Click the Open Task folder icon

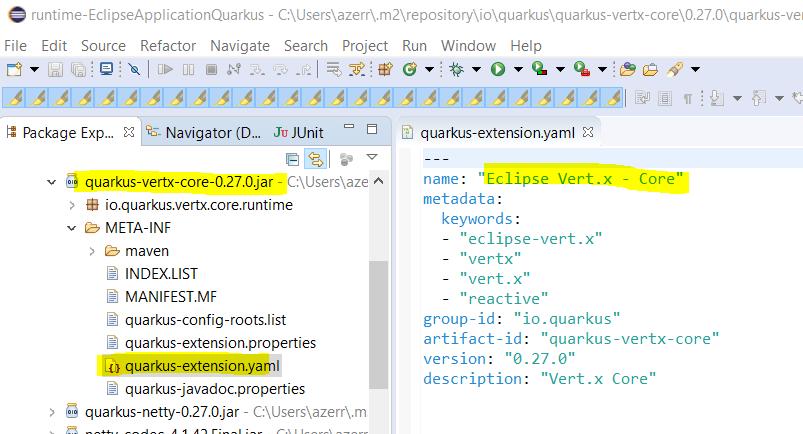650,69
